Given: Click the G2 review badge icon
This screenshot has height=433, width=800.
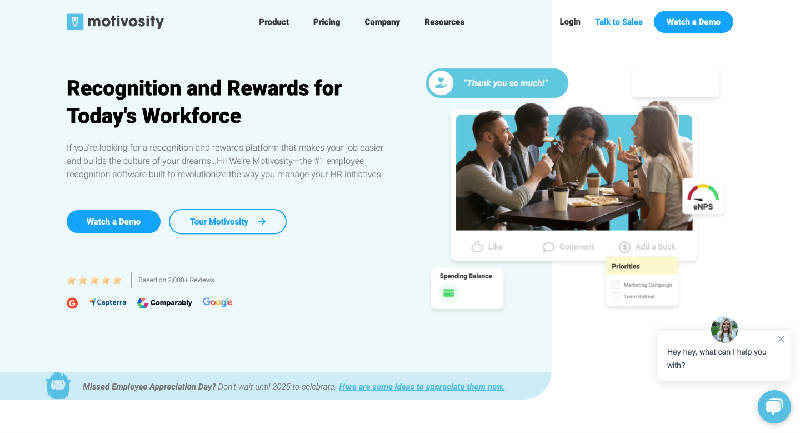Looking at the screenshot, I should tap(72, 302).
